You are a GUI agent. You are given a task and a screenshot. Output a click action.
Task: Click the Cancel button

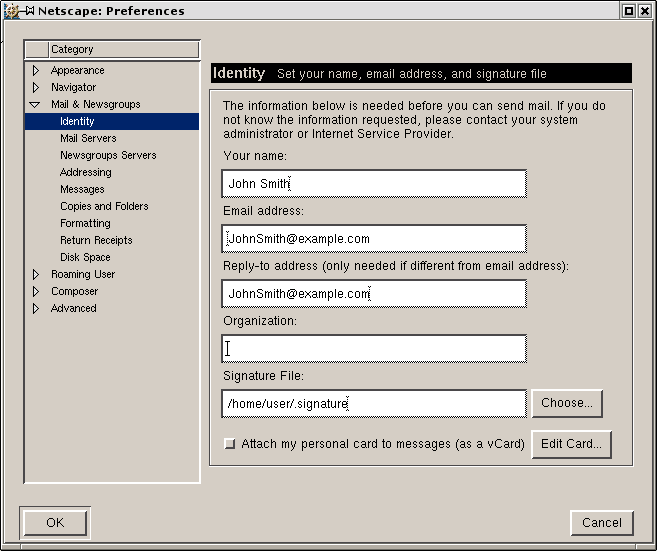(602, 522)
